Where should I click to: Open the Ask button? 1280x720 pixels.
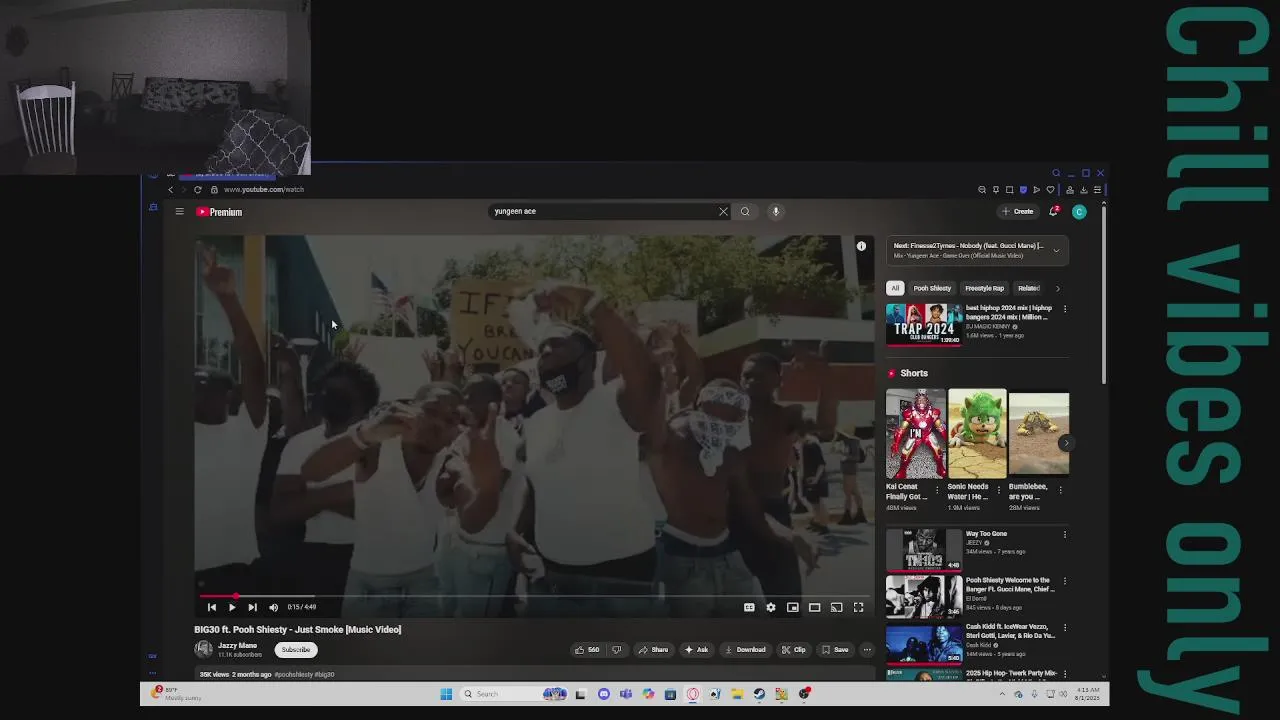pos(696,650)
